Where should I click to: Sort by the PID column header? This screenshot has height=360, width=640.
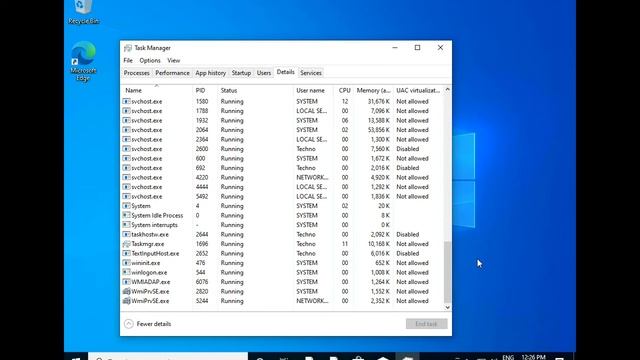point(205,90)
